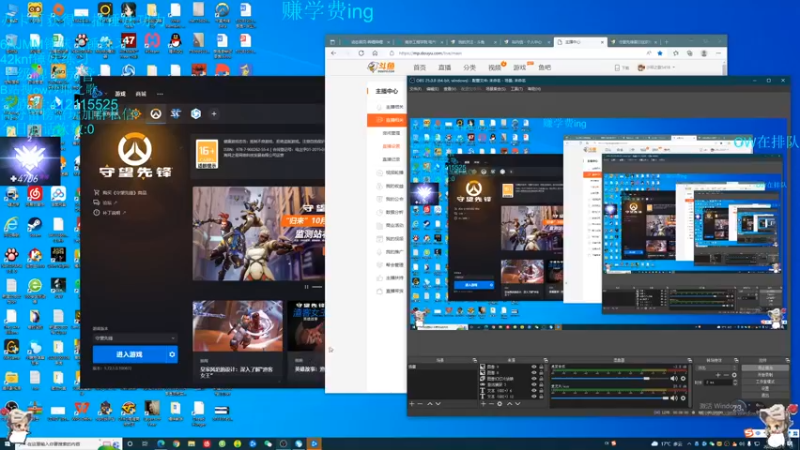Expand Douyu user account dropdown

[657, 67]
